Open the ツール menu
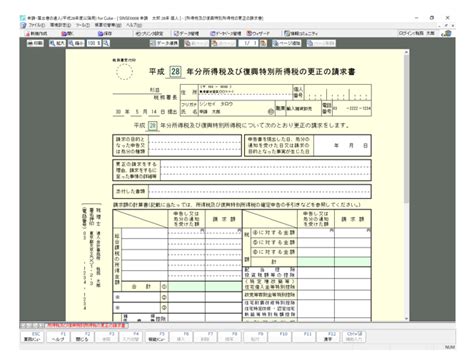 (x=83, y=25)
